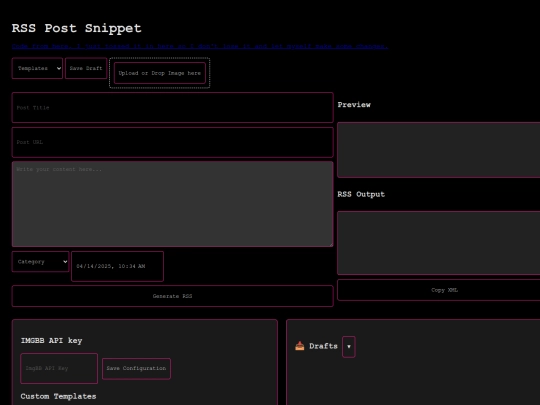
Task: Click the content textarea
Action: pyautogui.click(x=173, y=204)
